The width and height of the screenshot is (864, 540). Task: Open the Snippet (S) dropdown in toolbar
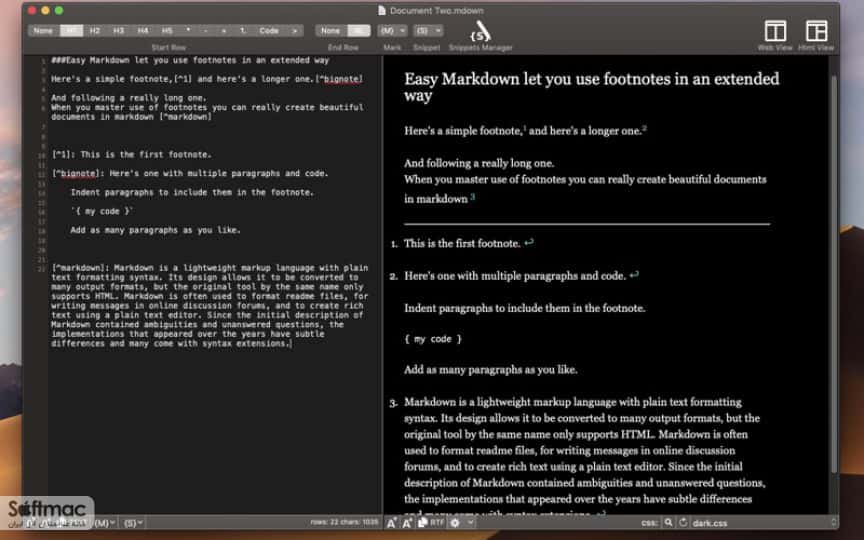pyautogui.click(x=428, y=31)
